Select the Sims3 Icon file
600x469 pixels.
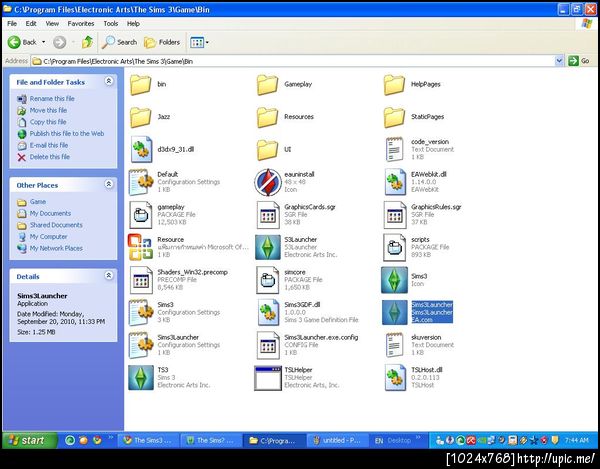click(x=395, y=280)
